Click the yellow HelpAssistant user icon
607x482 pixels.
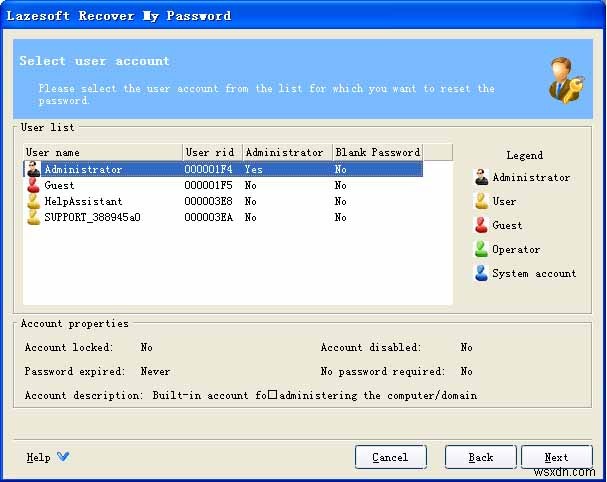[x=34, y=201]
